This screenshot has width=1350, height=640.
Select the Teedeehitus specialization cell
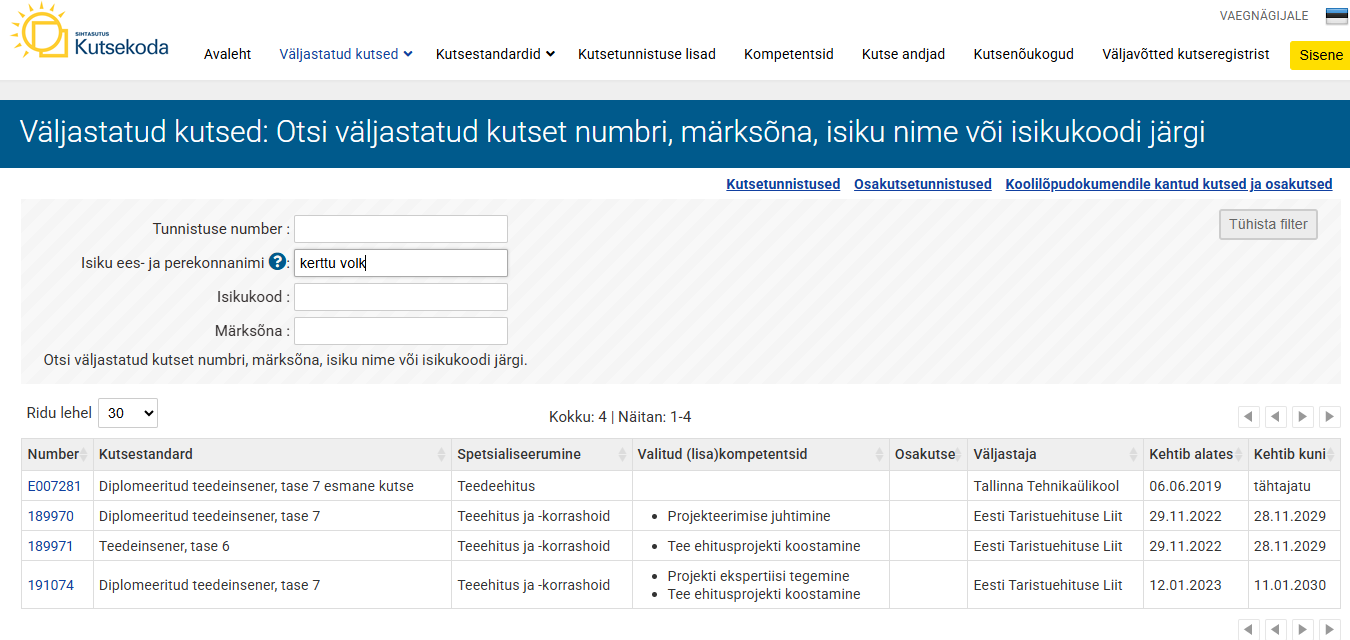pyautogui.click(x=541, y=486)
